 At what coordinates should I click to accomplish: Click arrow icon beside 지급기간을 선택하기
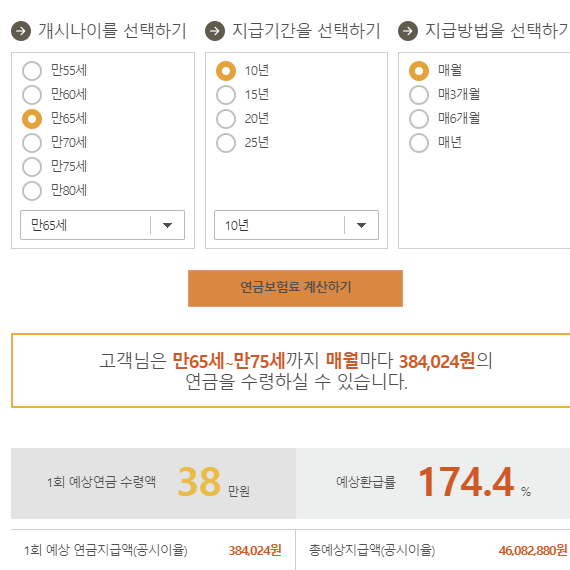[215, 31]
